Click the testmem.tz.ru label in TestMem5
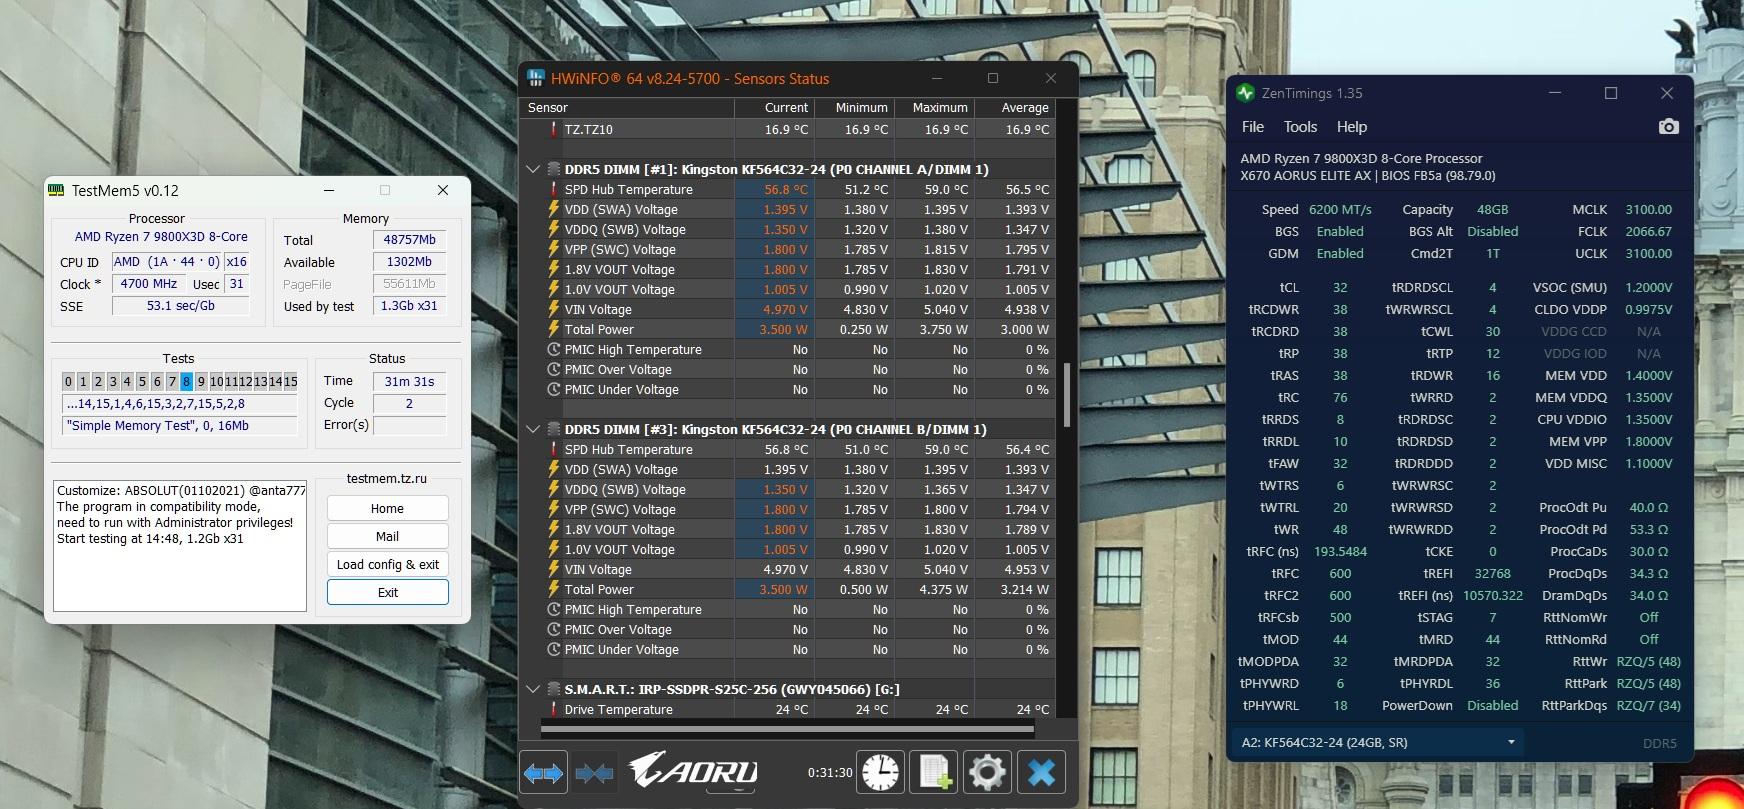 coord(387,478)
